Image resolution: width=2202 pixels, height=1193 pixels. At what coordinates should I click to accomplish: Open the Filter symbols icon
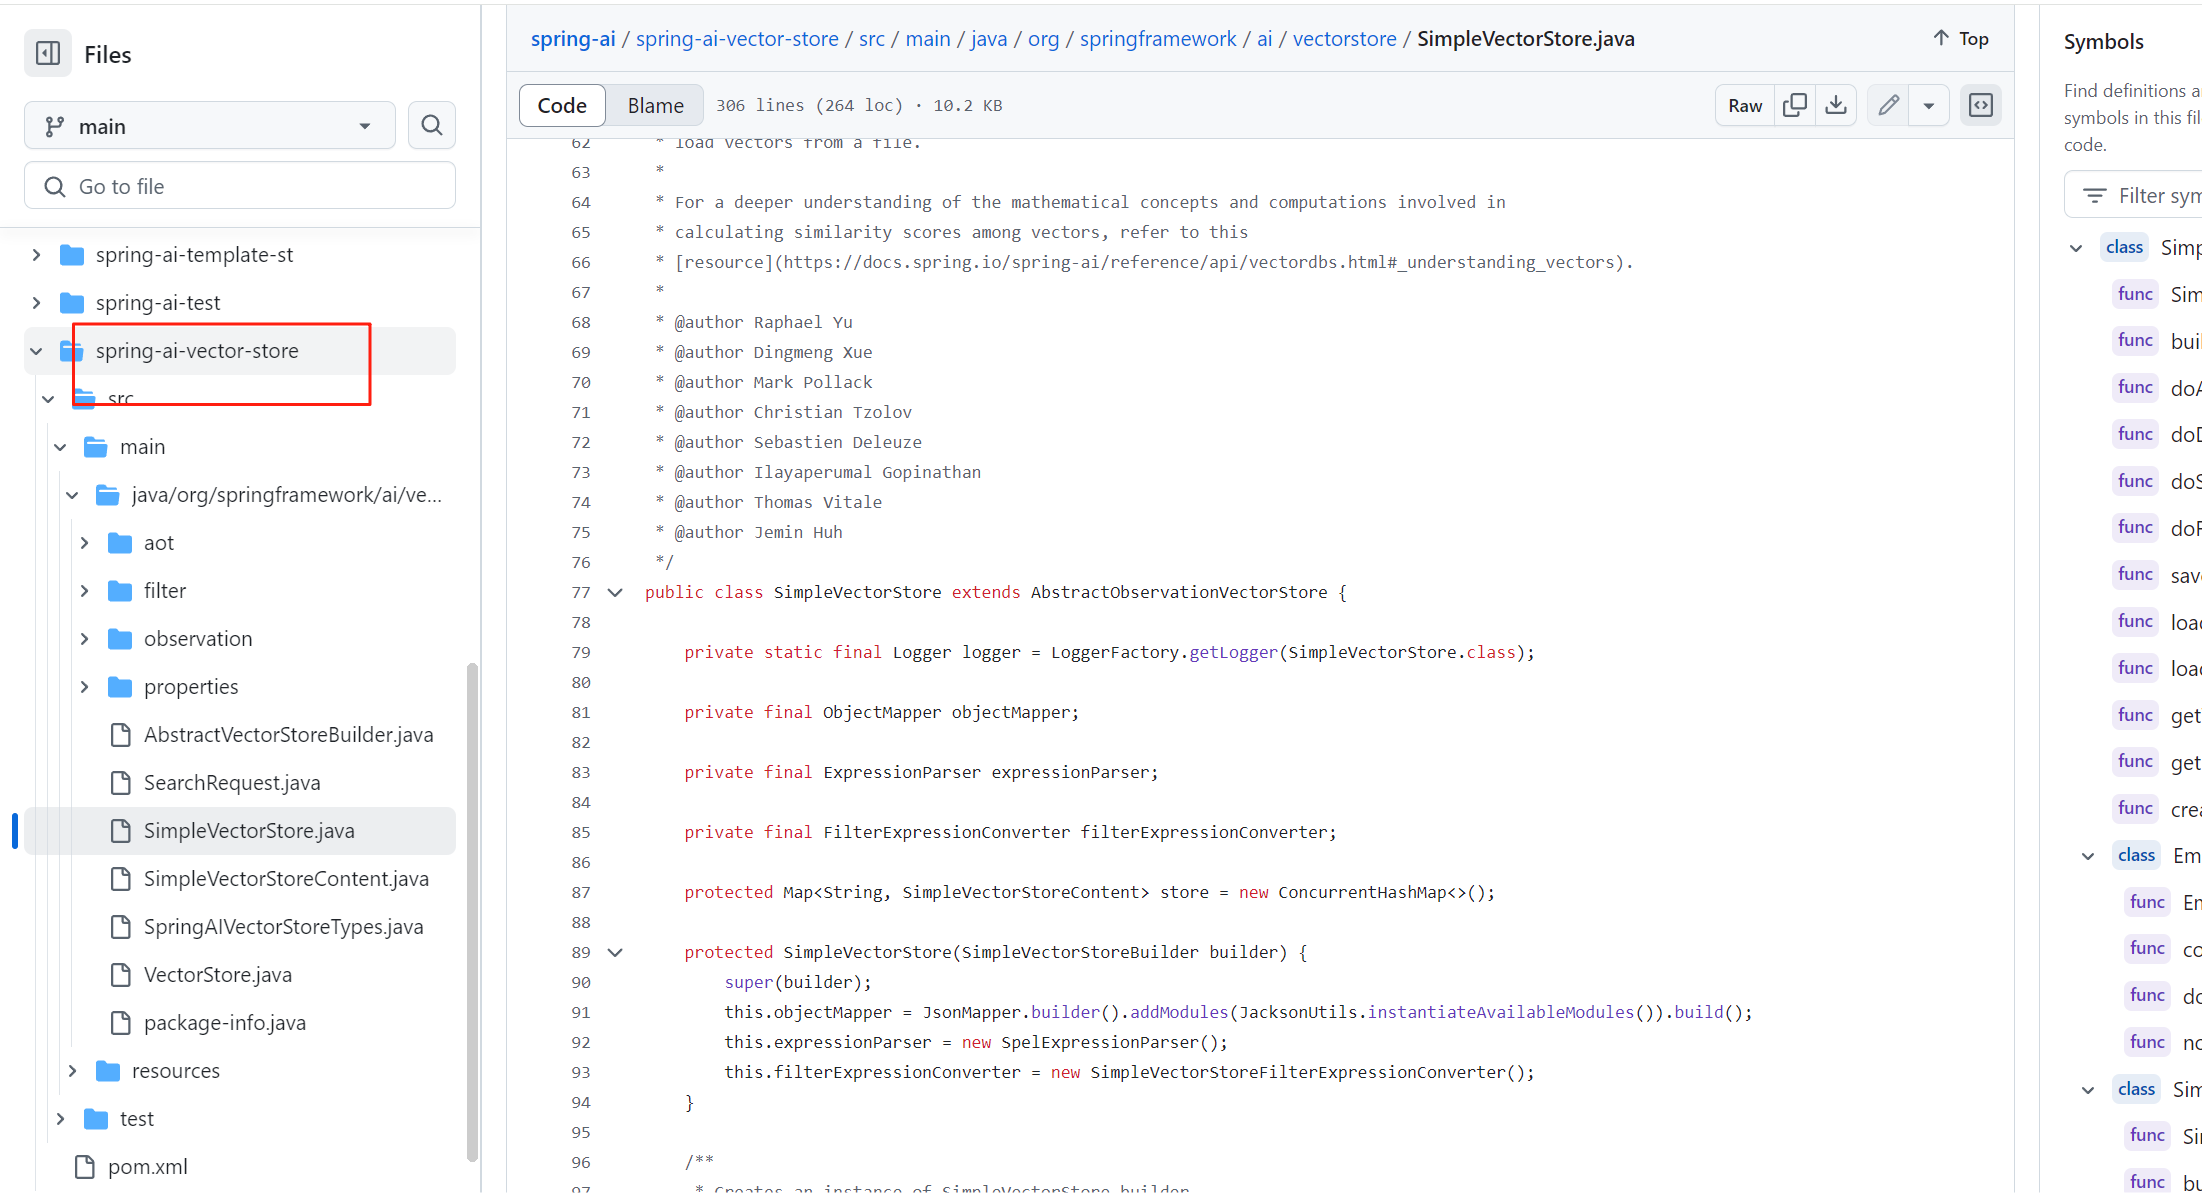(x=2093, y=195)
